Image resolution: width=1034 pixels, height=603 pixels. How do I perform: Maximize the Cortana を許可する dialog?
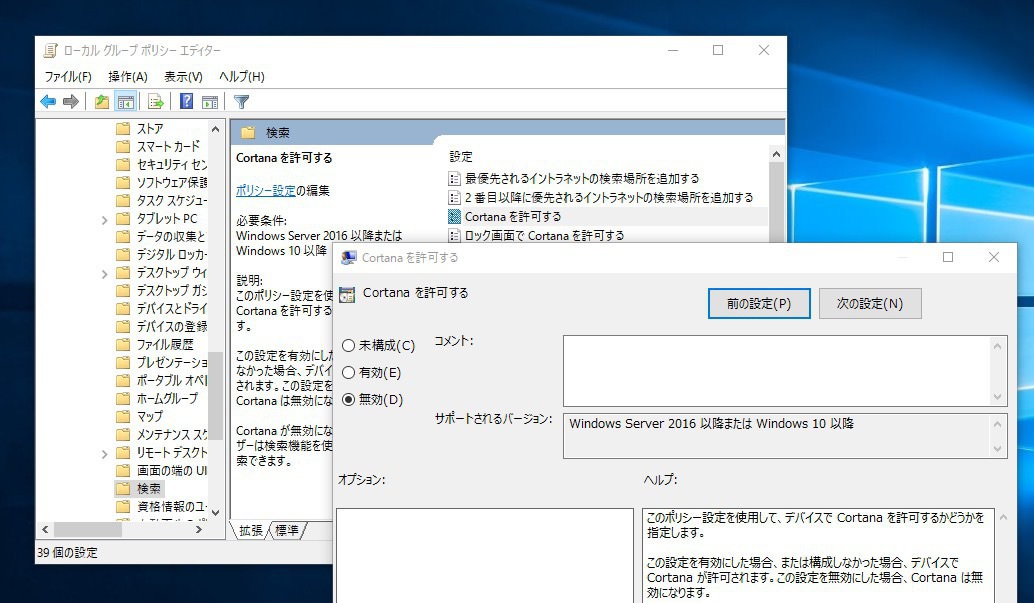948,257
